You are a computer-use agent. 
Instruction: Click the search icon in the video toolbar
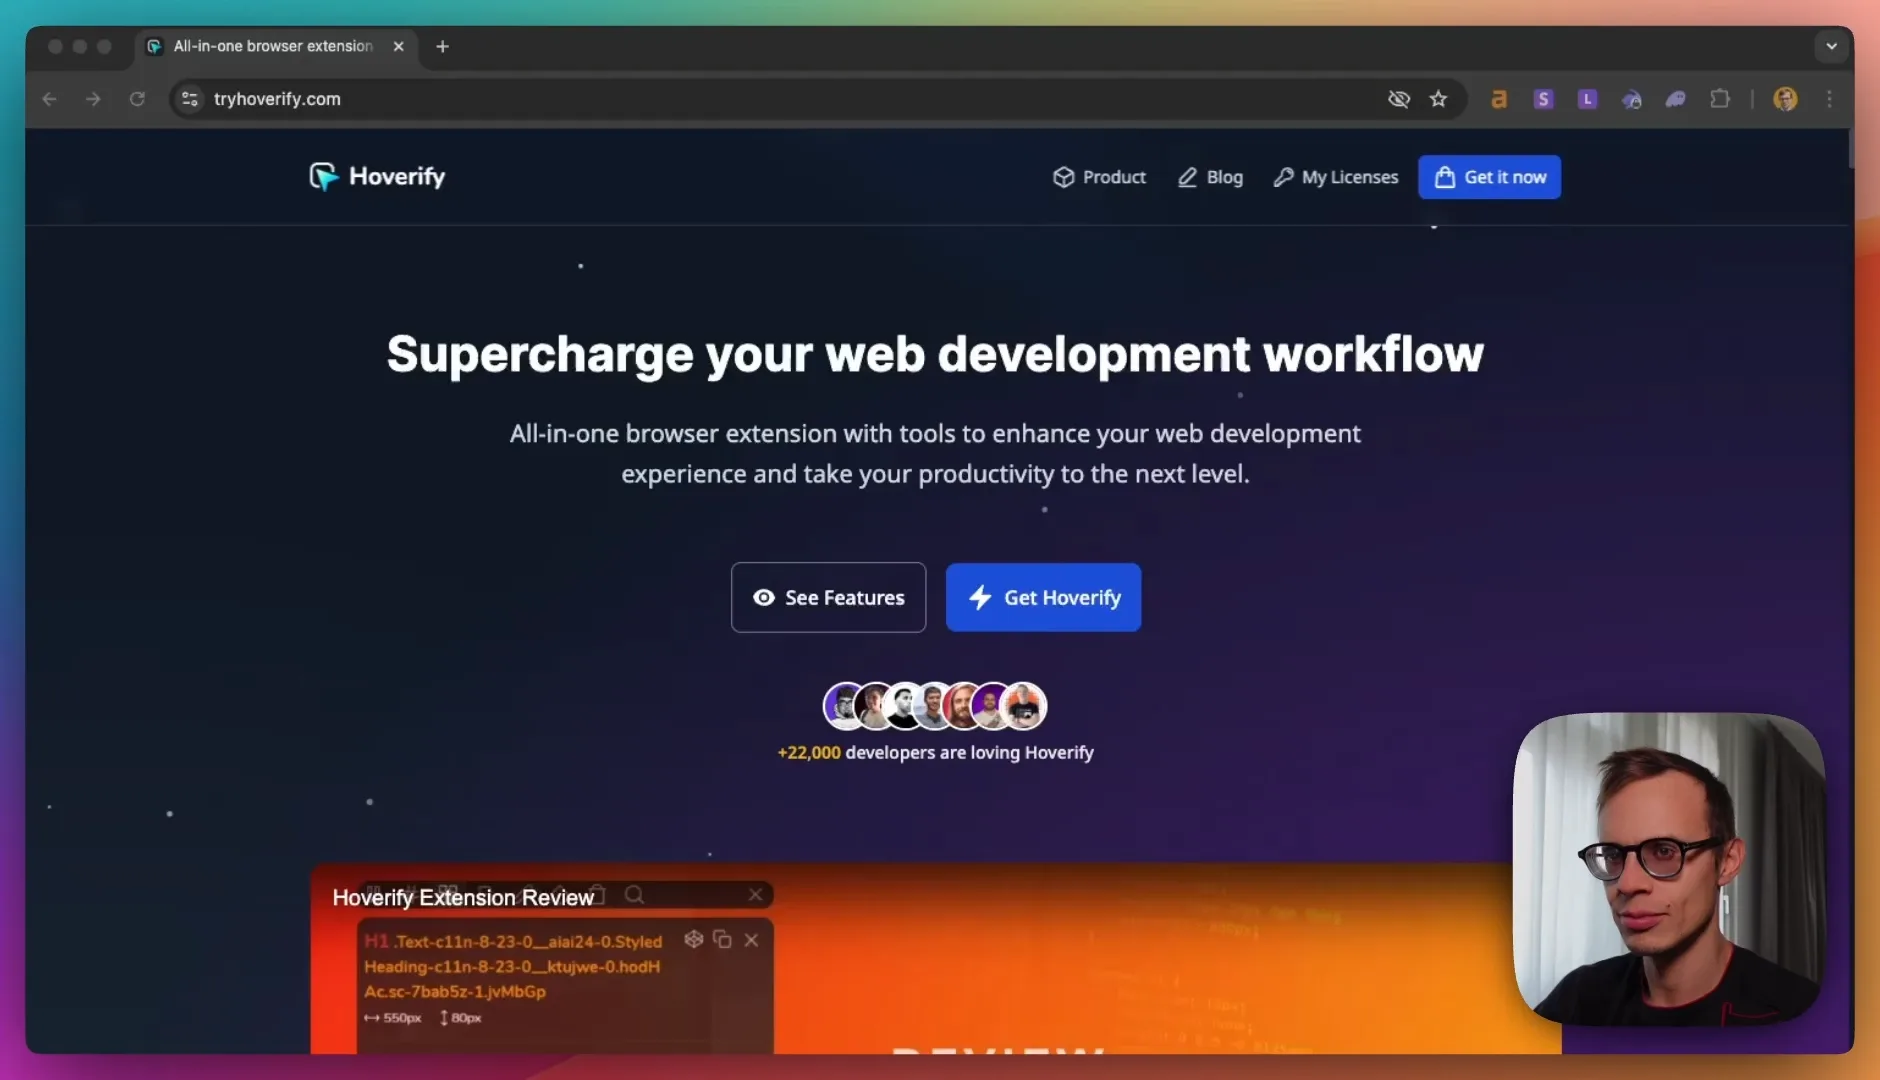(x=634, y=895)
